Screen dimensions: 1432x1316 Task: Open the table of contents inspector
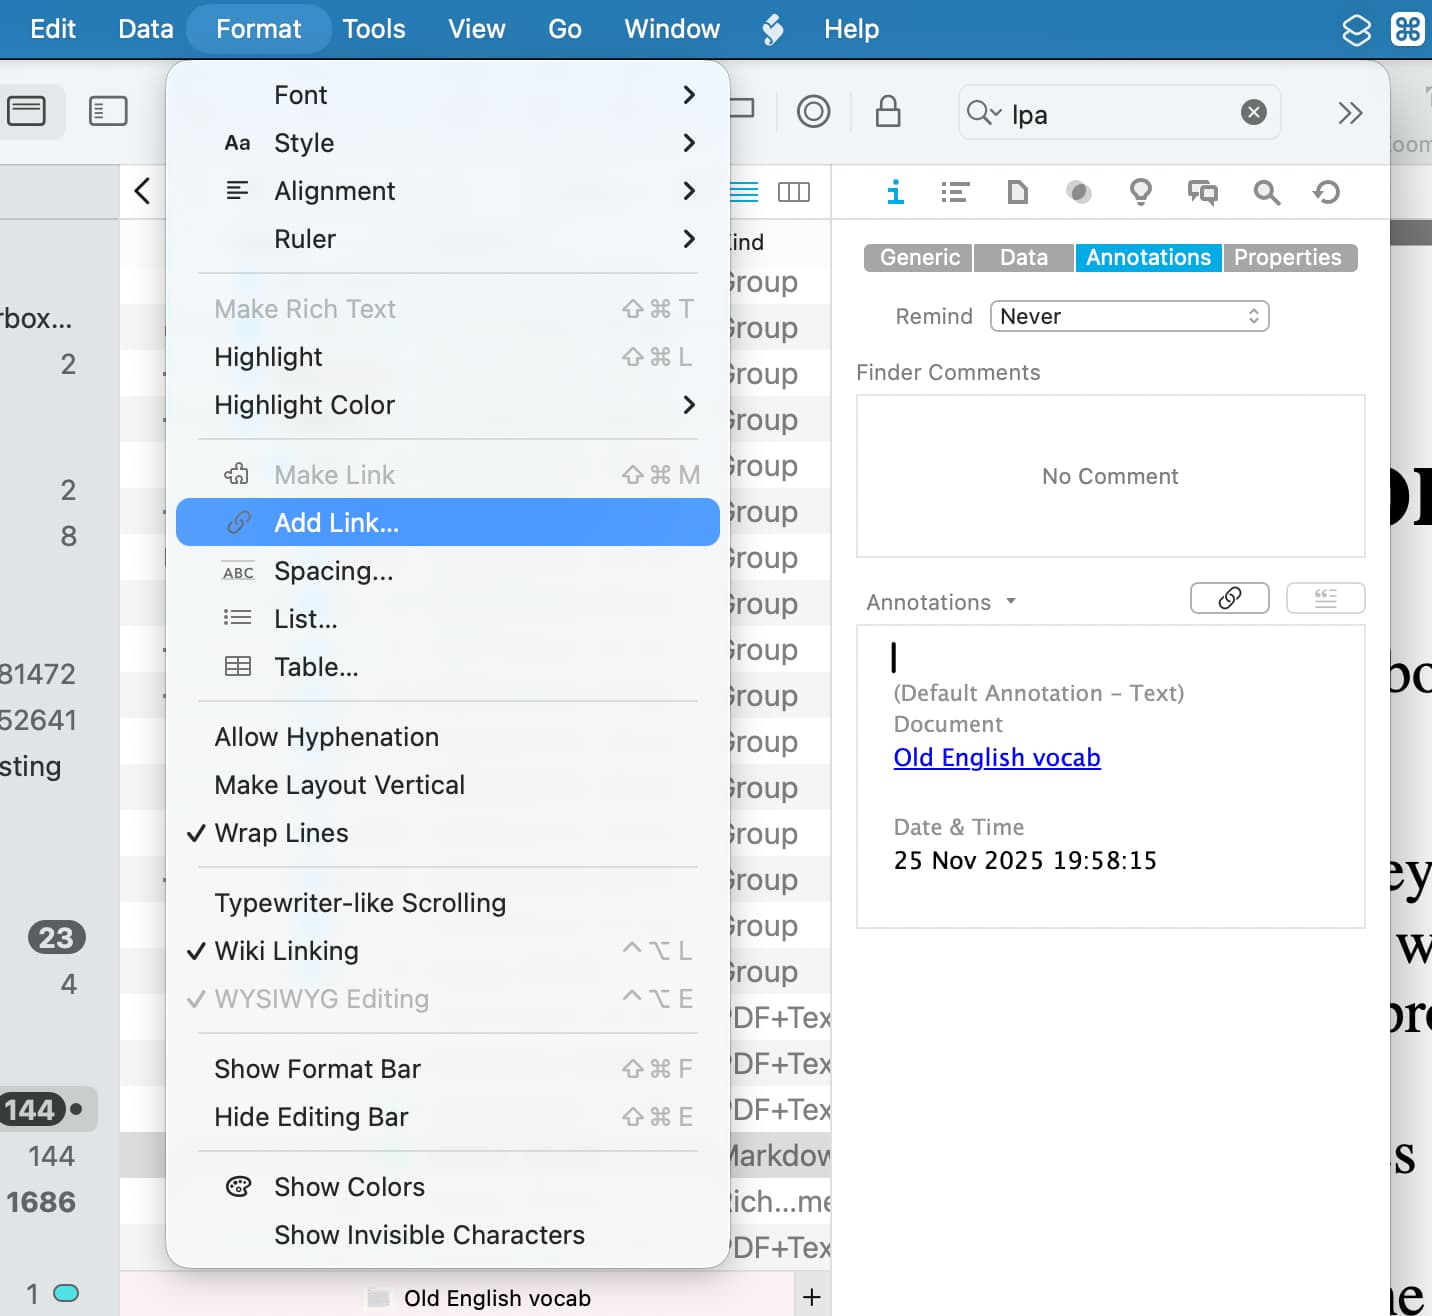pyautogui.click(x=955, y=192)
